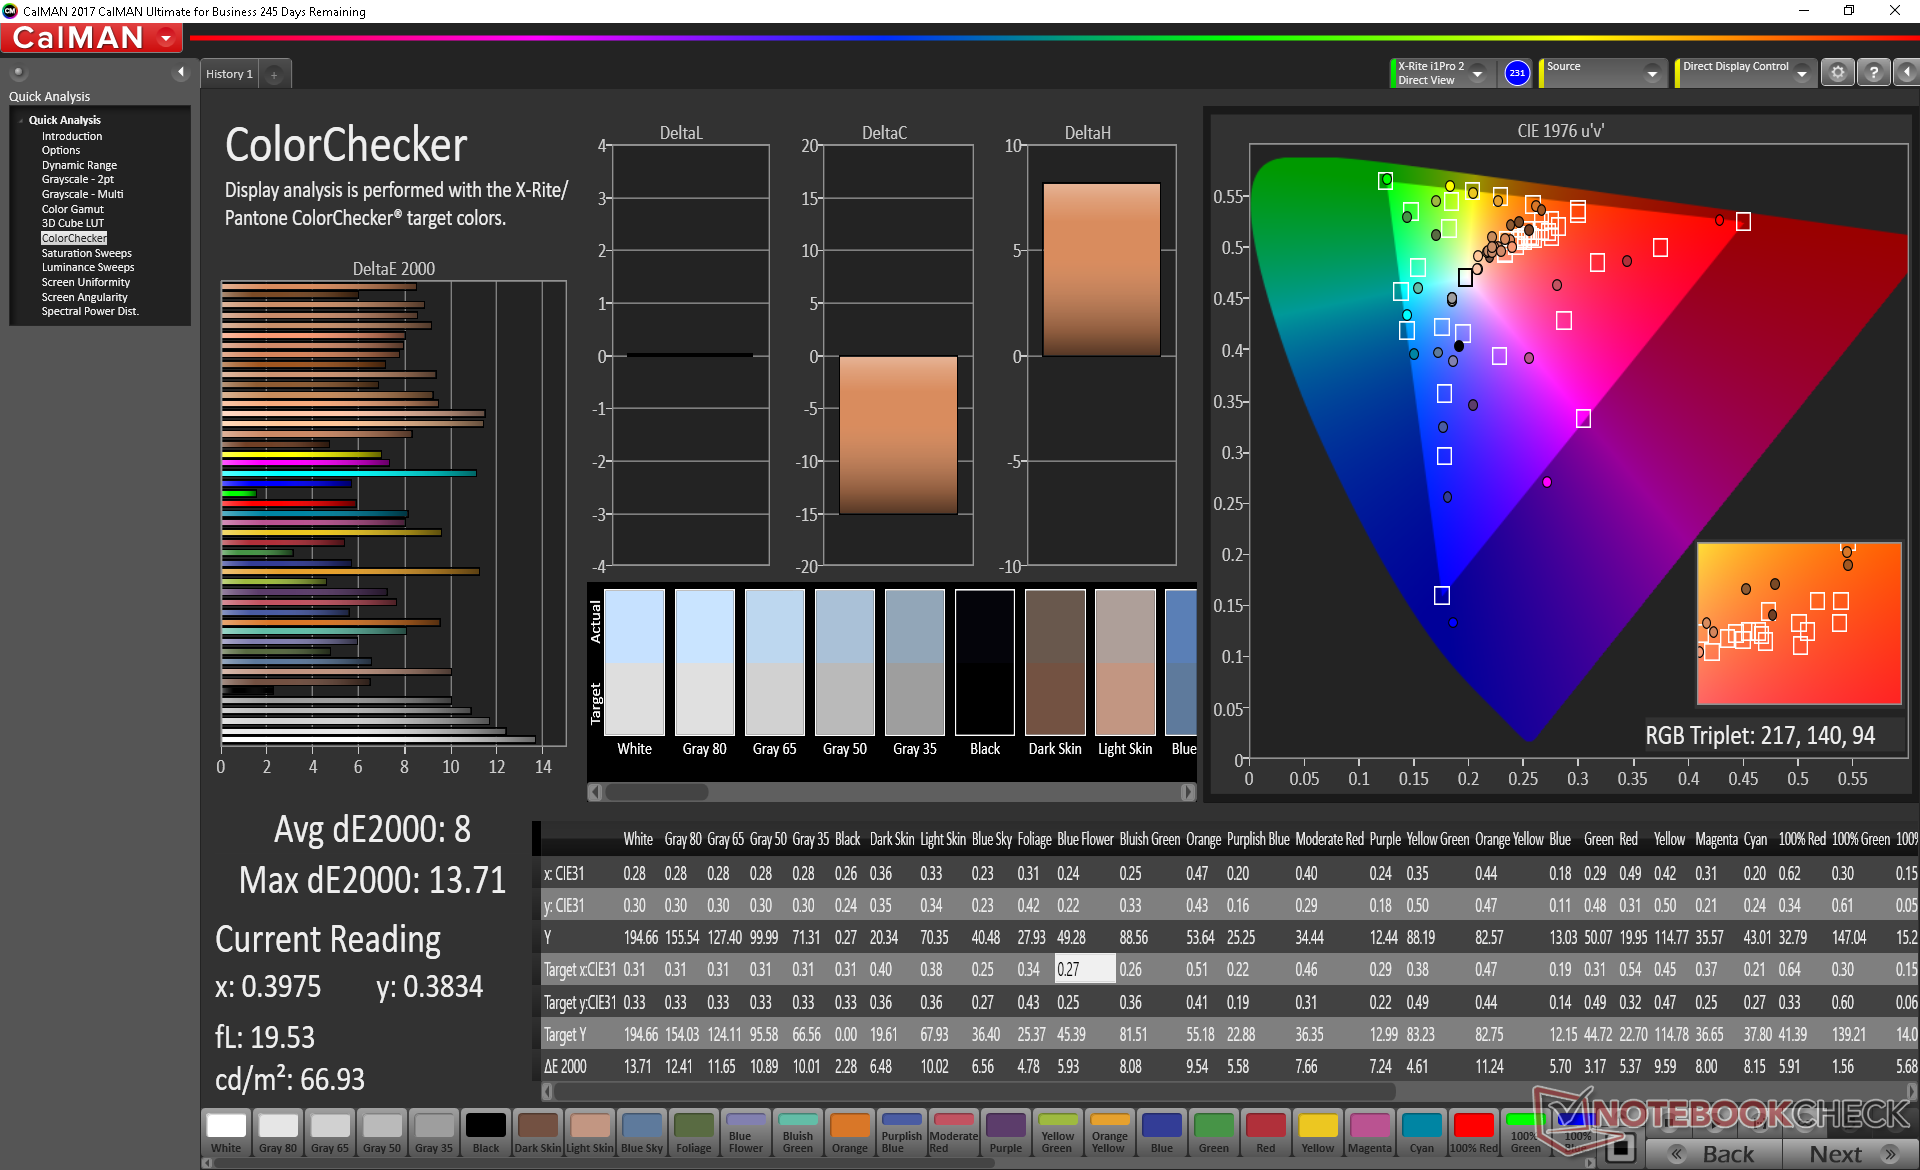This screenshot has height=1170, width=1920.
Task: Open Saturation Sweeps page
Action: [86, 253]
